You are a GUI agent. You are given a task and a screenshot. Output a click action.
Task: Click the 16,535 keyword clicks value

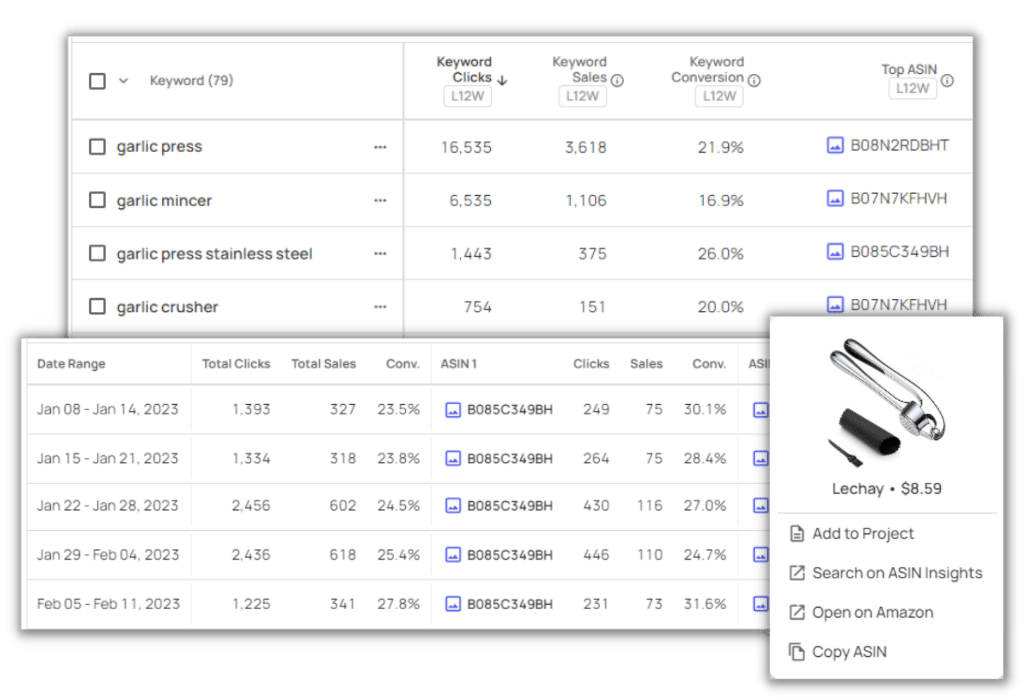pos(466,148)
